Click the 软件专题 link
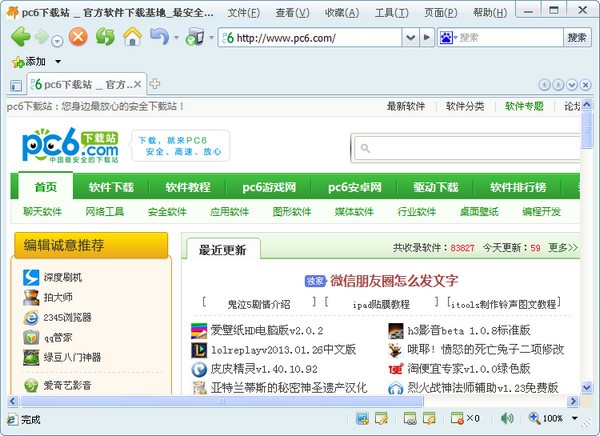This screenshot has height=436, width=600. 524,106
